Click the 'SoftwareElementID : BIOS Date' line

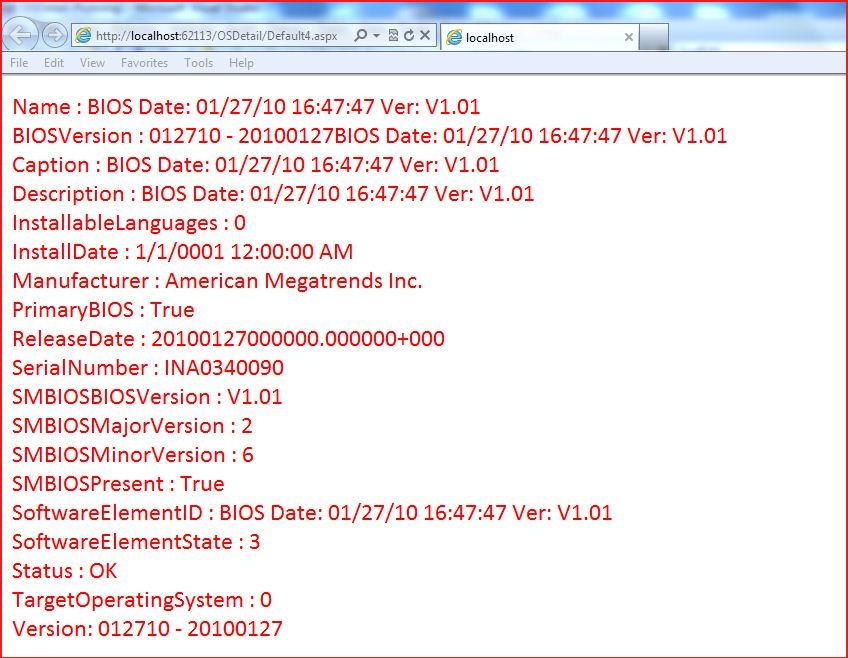312,513
